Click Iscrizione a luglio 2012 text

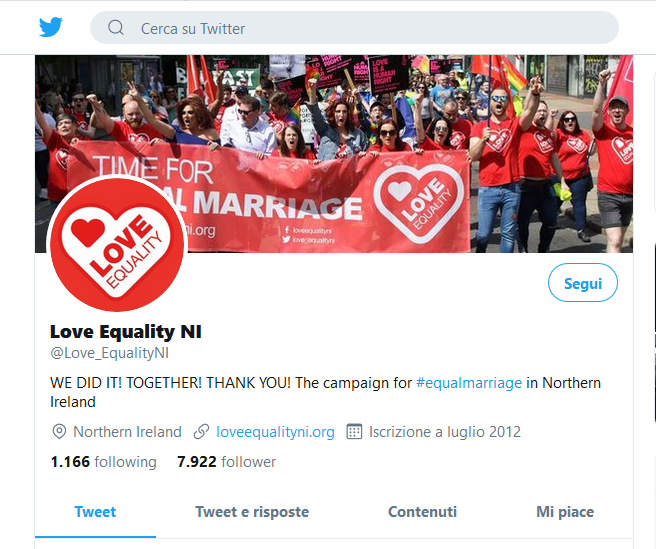pyautogui.click(x=445, y=432)
